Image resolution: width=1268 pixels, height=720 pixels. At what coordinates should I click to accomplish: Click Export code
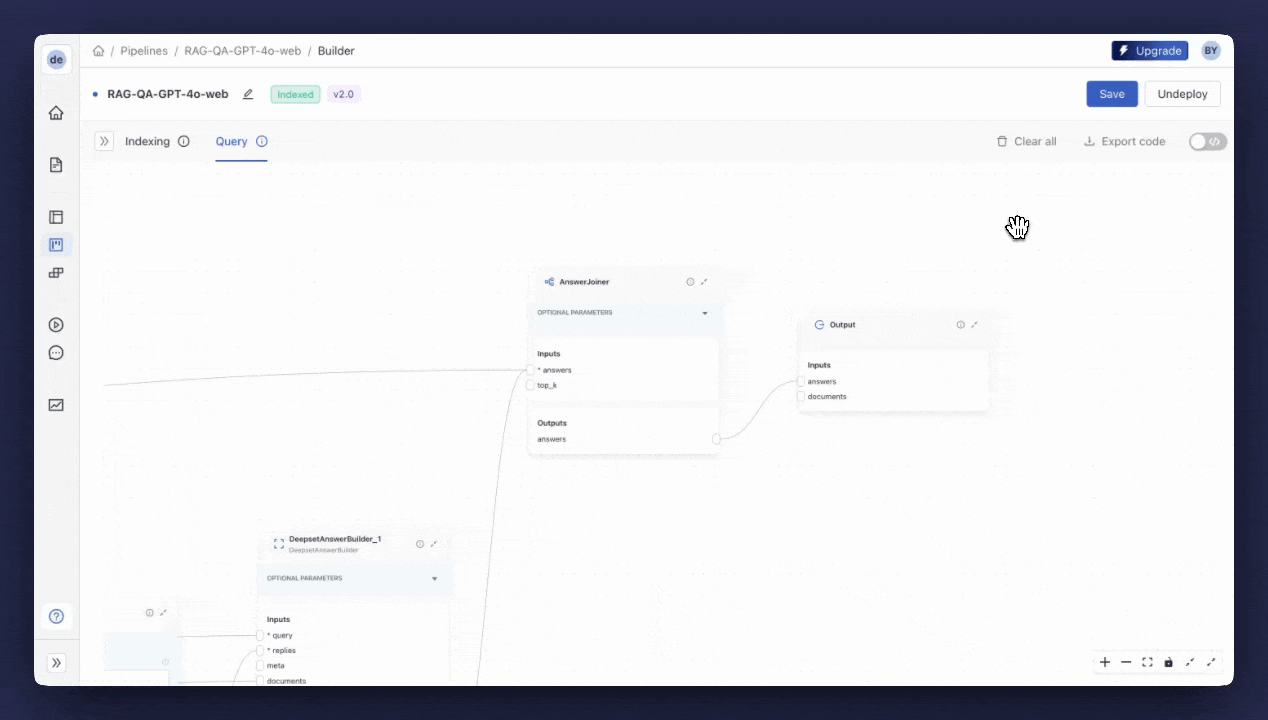tap(1124, 142)
